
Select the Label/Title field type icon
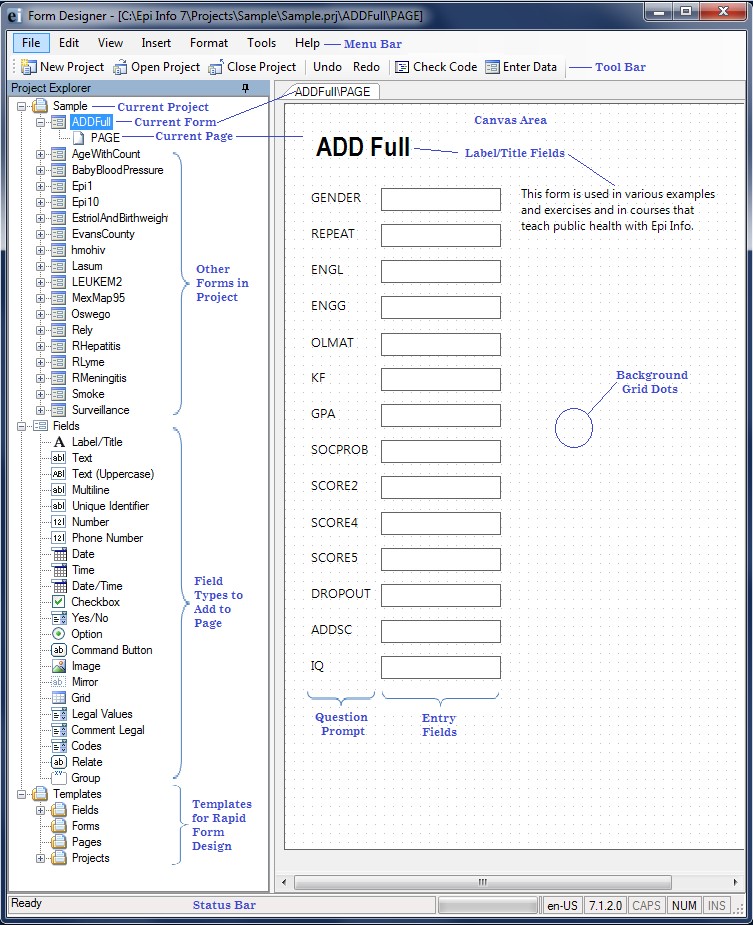pos(59,442)
